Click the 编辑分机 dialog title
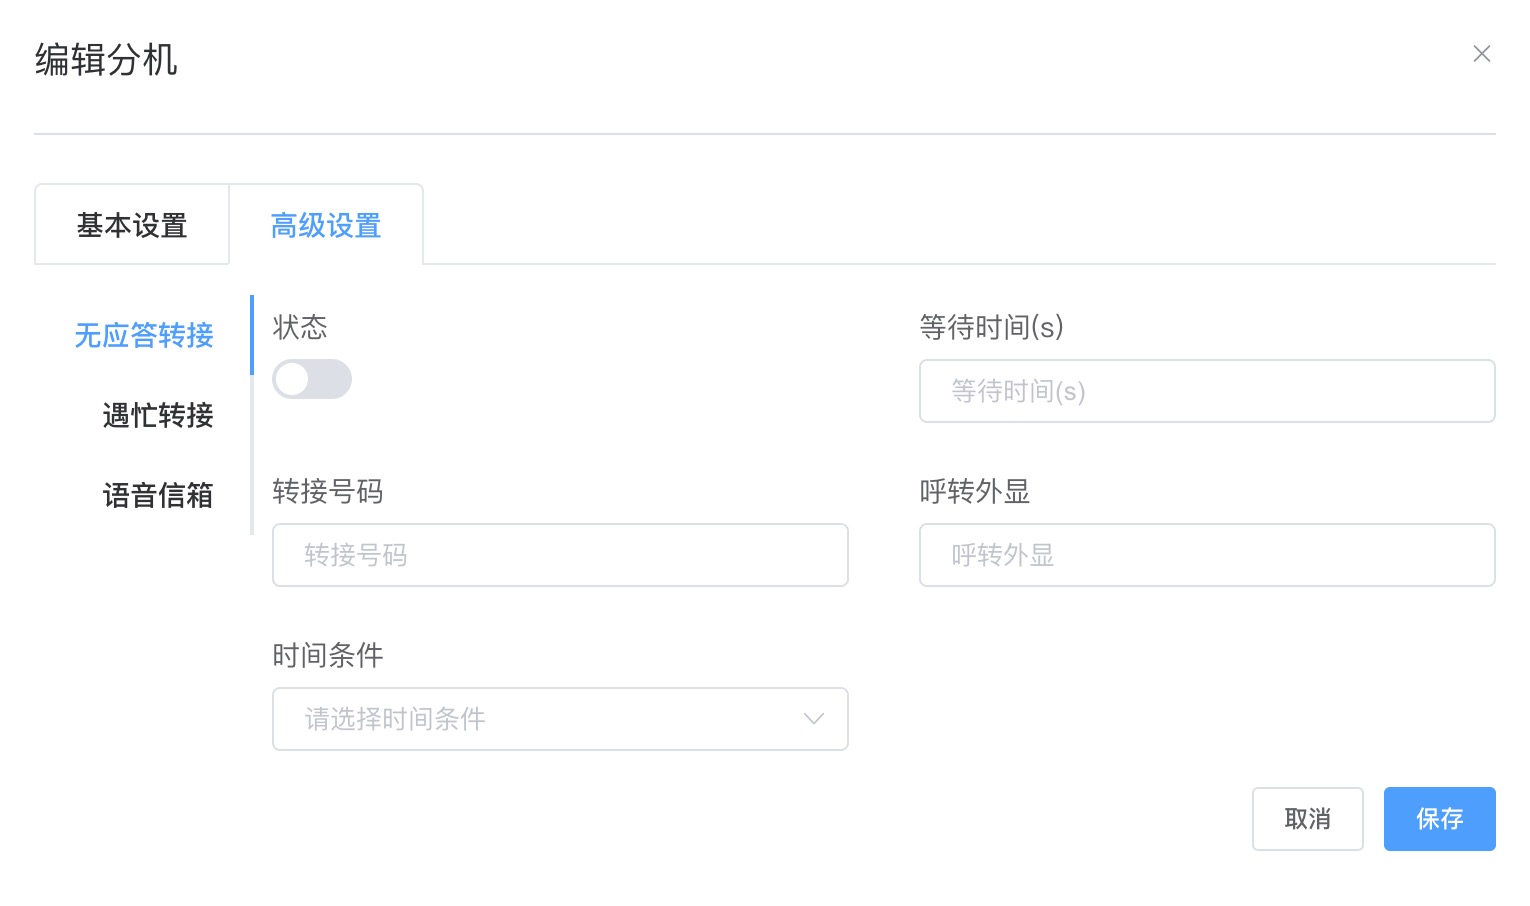1530x906 pixels. pyautogui.click(x=106, y=60)
